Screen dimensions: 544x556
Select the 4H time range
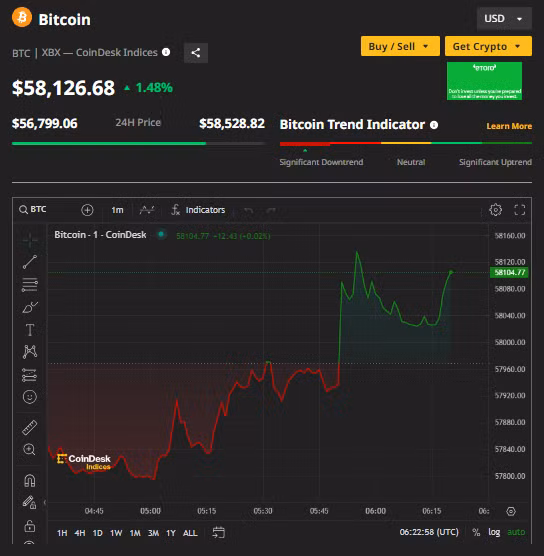80,533
